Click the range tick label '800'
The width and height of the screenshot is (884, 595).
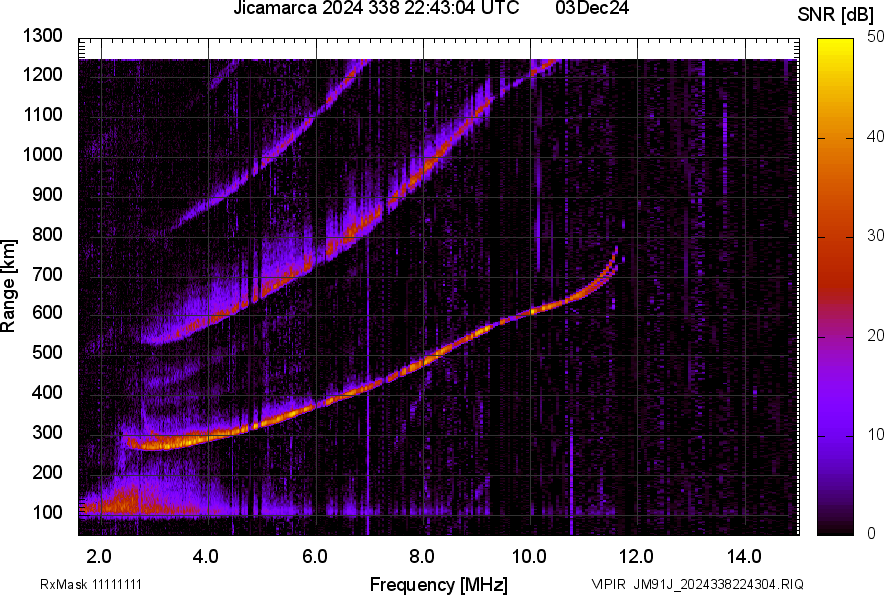(47, 233)
